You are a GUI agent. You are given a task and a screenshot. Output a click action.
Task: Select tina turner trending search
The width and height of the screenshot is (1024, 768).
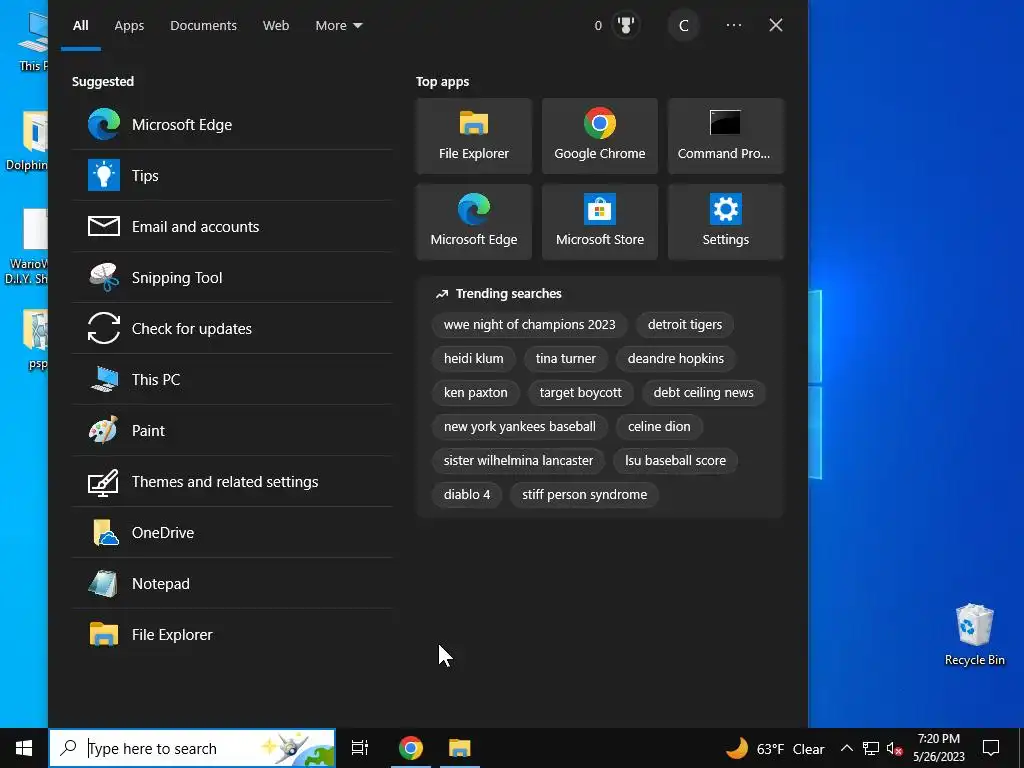566,359
